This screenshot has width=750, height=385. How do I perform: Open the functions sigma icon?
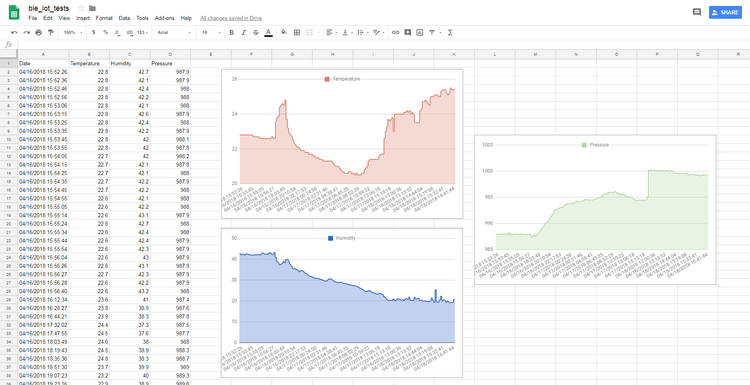point(450,33)
